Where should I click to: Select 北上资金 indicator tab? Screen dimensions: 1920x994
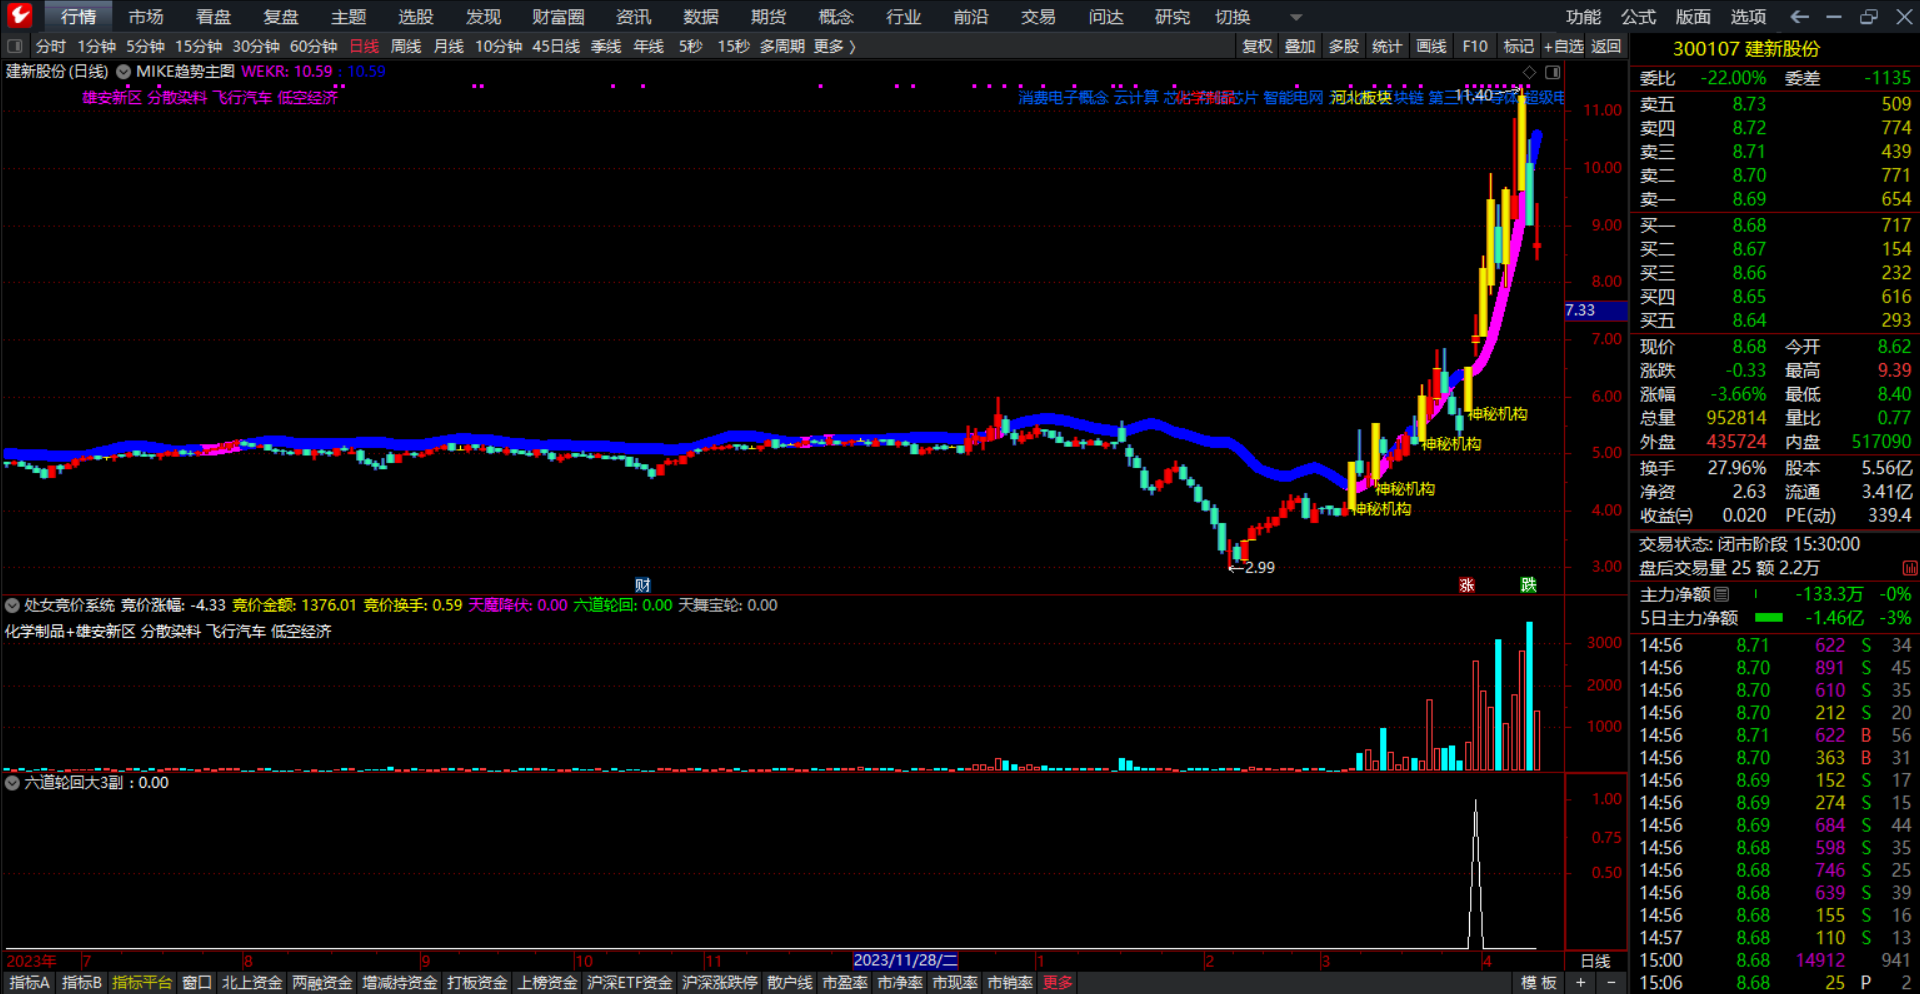tap(252, 983)
